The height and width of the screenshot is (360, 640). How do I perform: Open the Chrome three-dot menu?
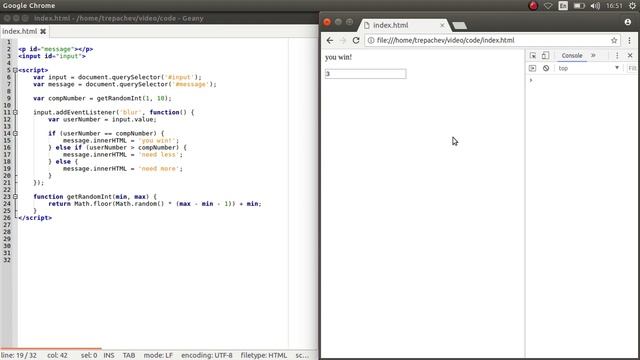click(x=629, y=40)
